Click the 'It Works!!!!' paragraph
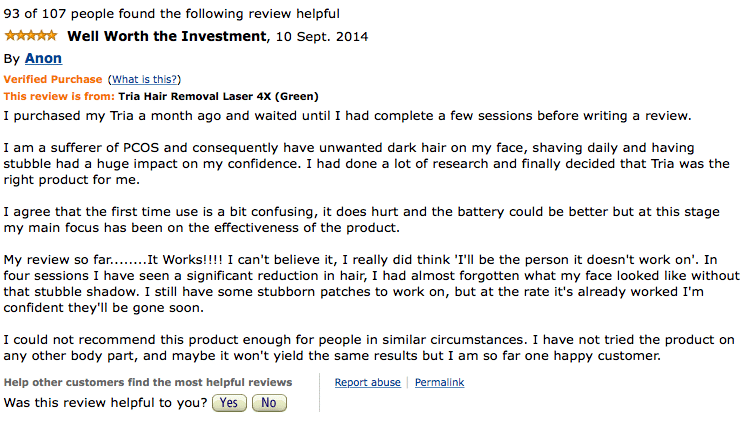Screen dimensions: 748x425 tap(371, 284)
